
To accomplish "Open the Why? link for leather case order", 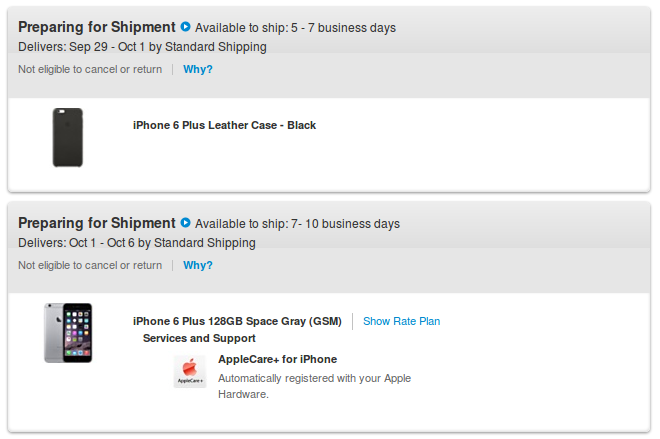I will (198, 69).
